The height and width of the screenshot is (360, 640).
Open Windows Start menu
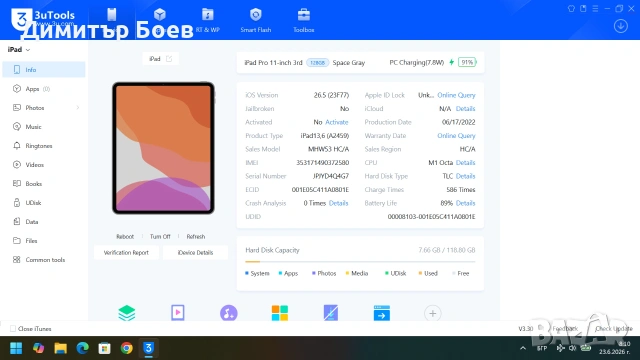(16, 348)
